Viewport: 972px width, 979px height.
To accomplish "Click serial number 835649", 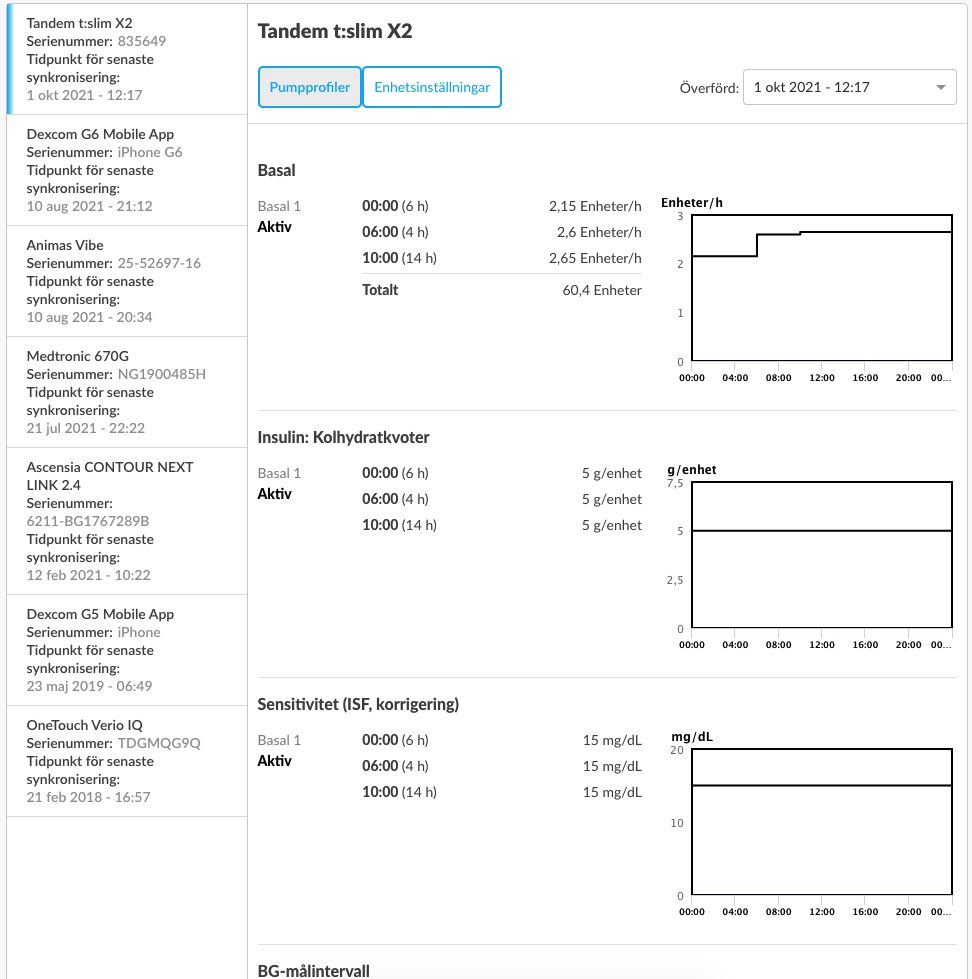I will pos(142,41).
